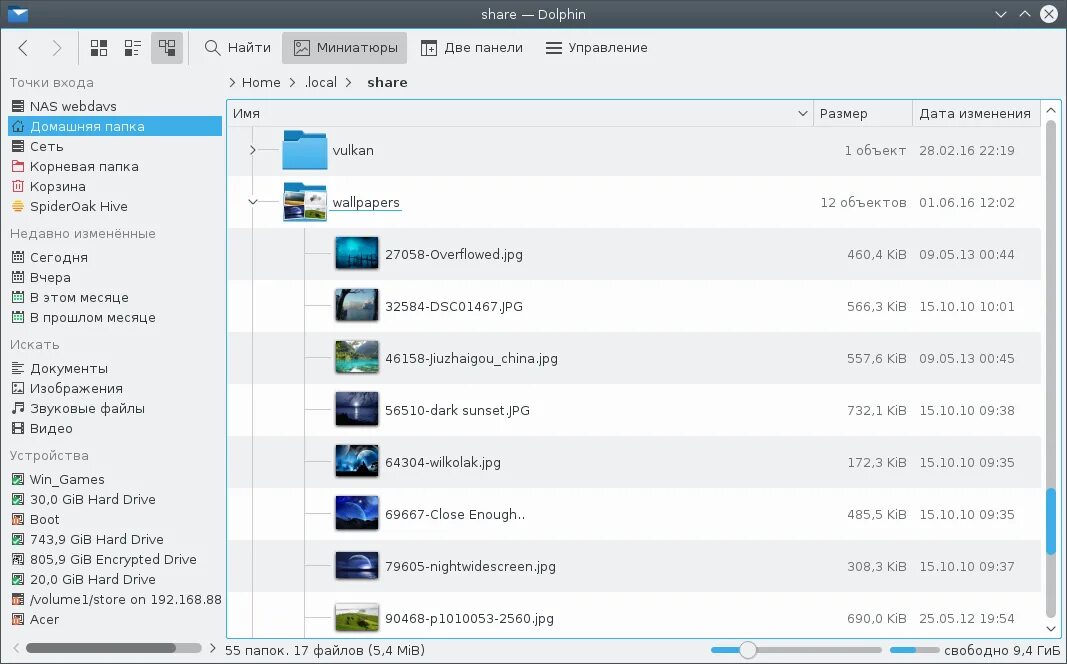Open Win_Games device
The height and width of the screenshot is (664, 1067).
pyautogui.click(x=115, y=480)
